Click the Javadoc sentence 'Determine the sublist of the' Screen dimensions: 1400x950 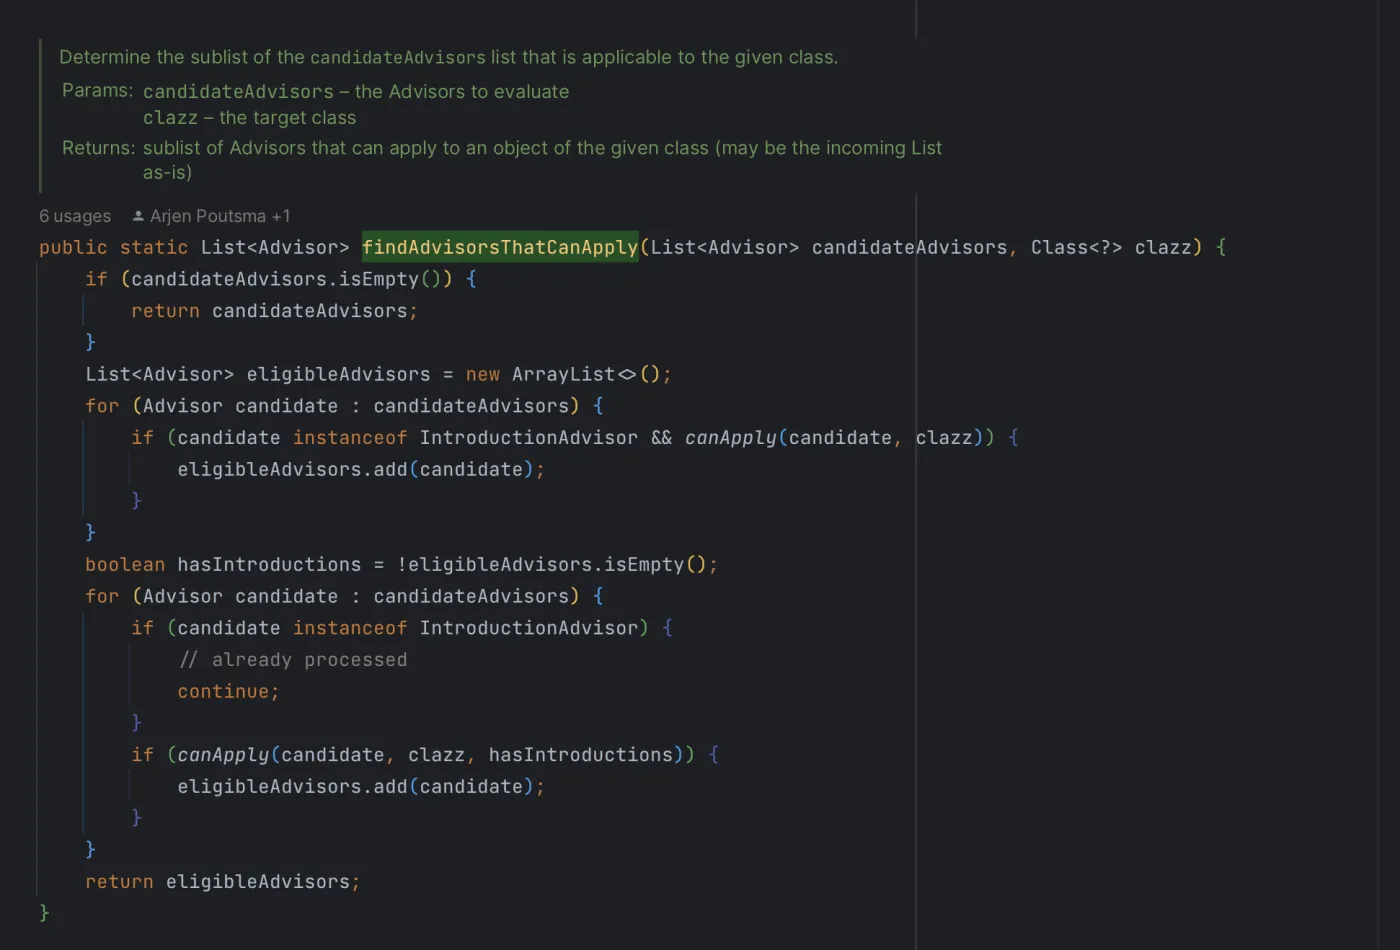point(182,57)
